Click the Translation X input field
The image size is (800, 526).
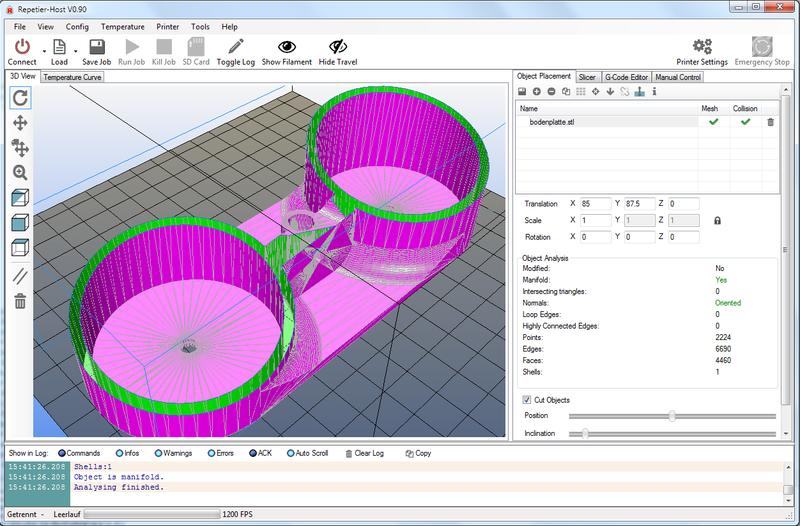[597, 203]
